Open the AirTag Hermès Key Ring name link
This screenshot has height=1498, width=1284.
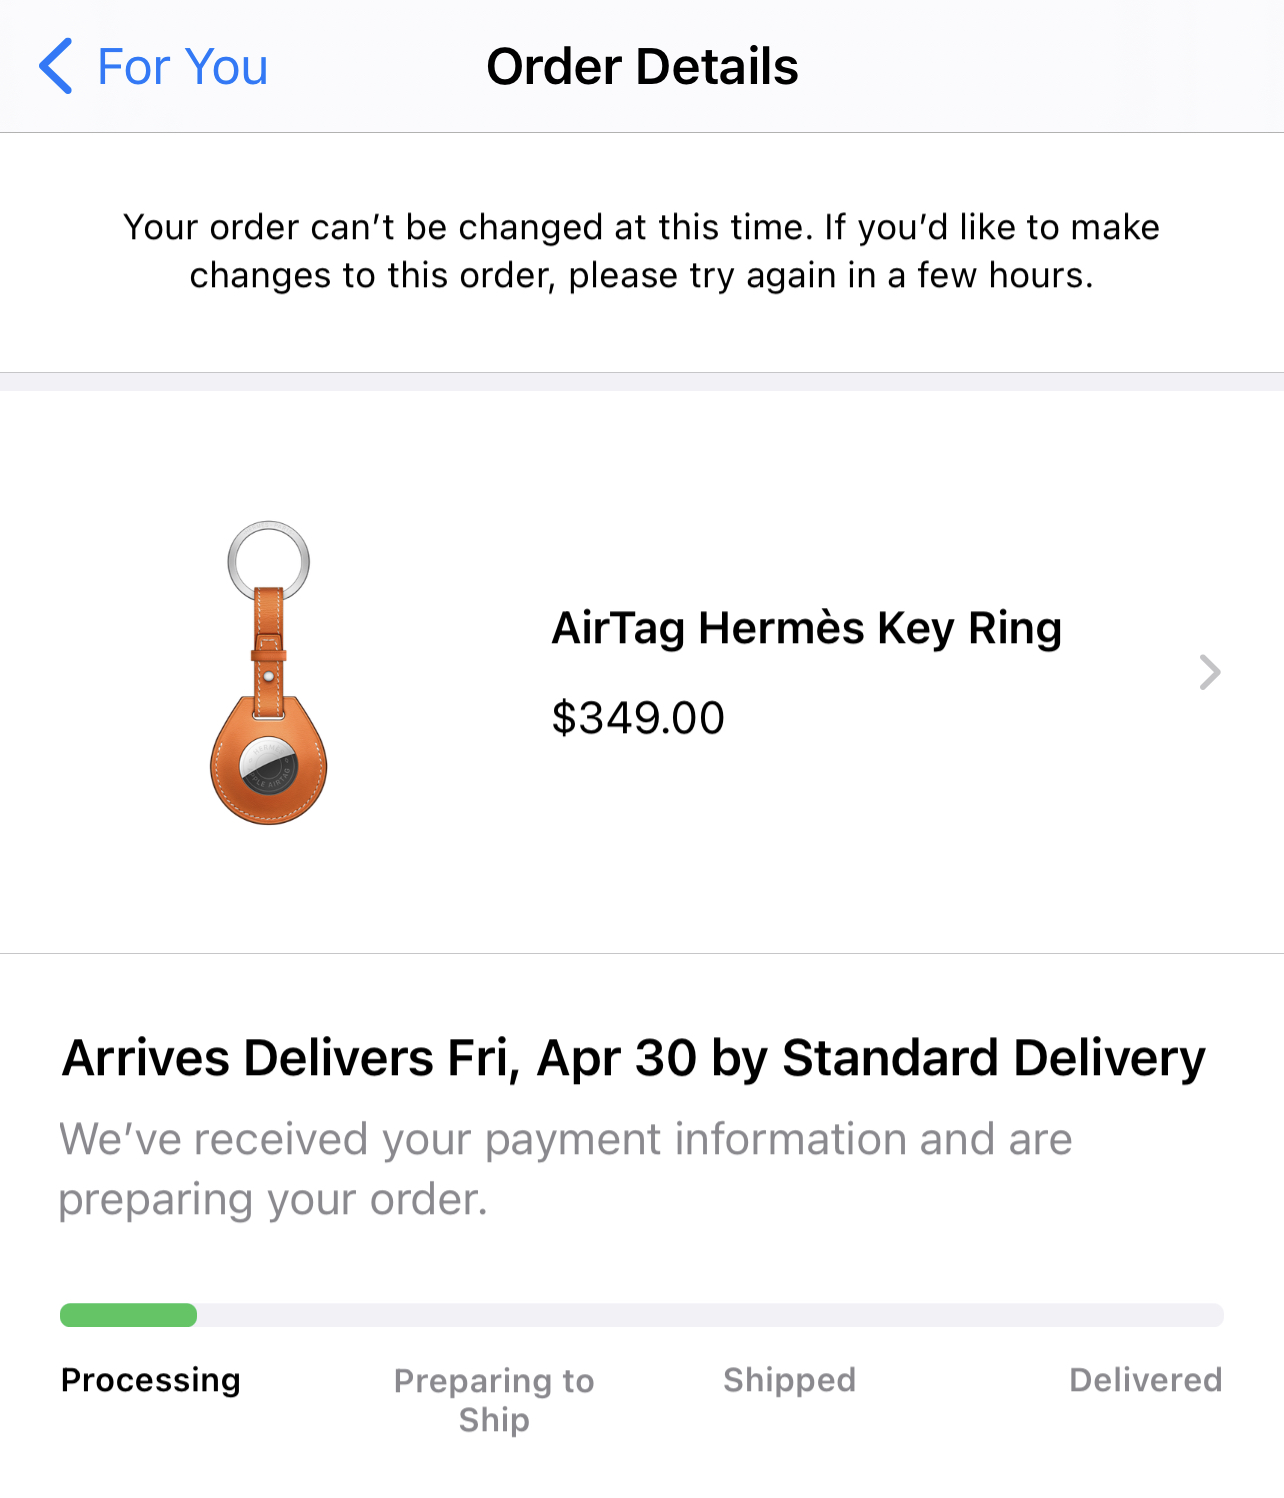point(806,628)
